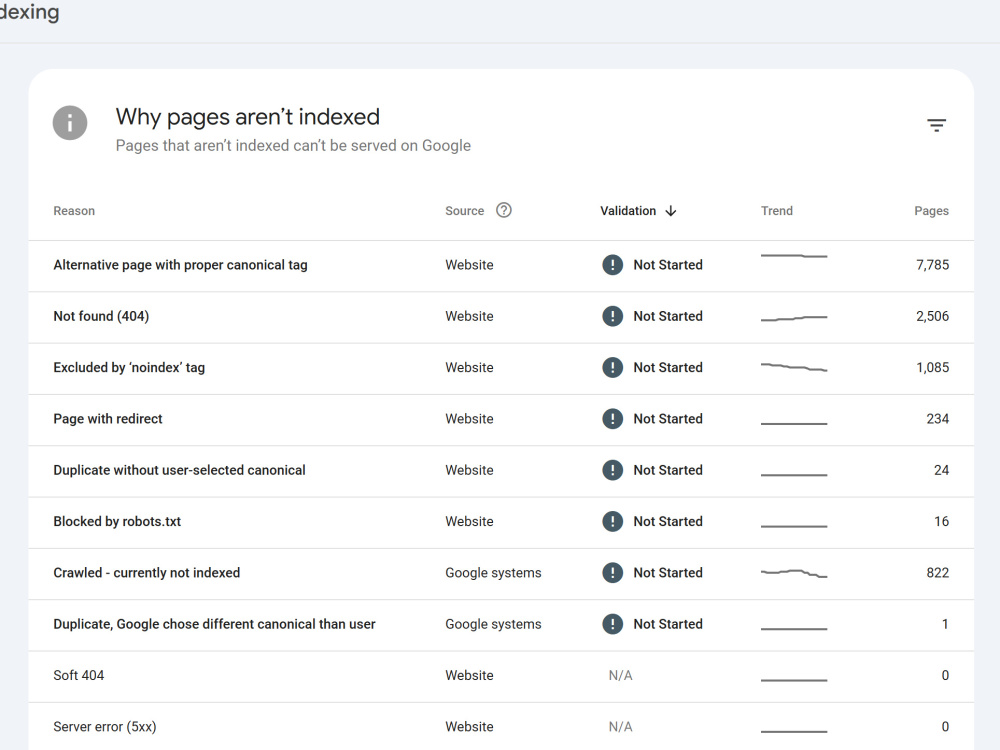1000x750 pixels.
Task: Click 'Not Started' status in Page with redirect row
Action: pos(668,418)
